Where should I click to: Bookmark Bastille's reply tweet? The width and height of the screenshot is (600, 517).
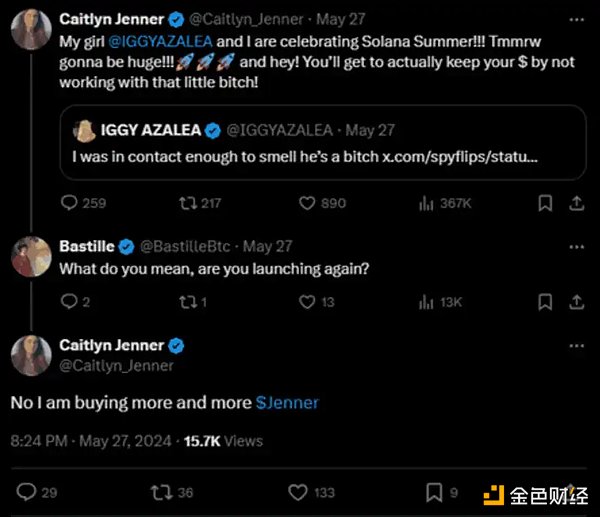coord(545,301)
